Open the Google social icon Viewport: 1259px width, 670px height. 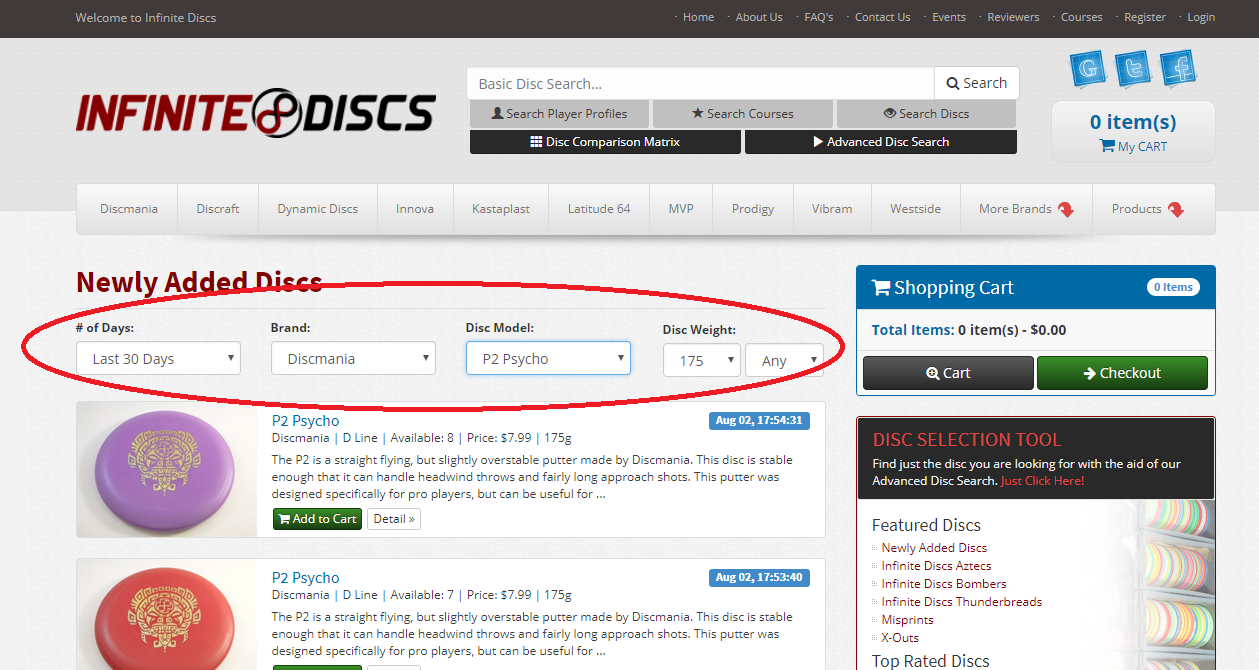(x=1087, y=68)
